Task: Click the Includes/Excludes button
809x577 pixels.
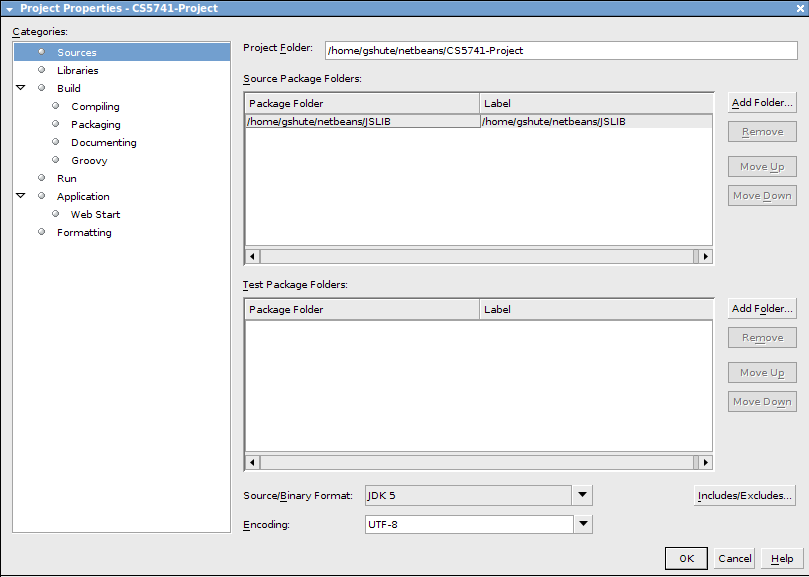Action: tap(744, 496)
